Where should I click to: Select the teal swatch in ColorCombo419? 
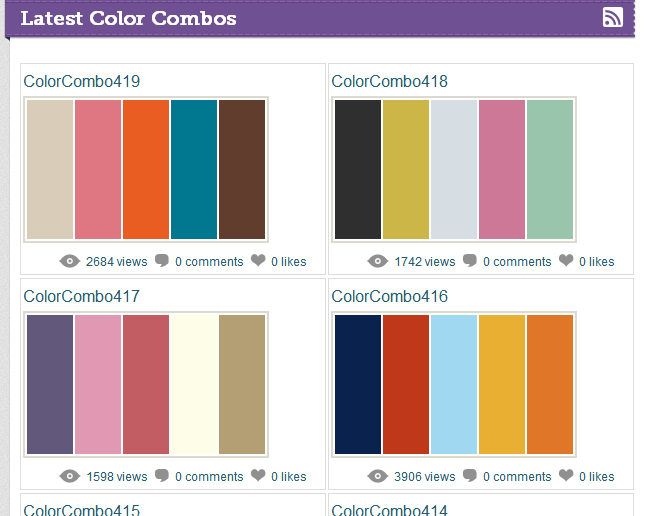pos(194,169)
